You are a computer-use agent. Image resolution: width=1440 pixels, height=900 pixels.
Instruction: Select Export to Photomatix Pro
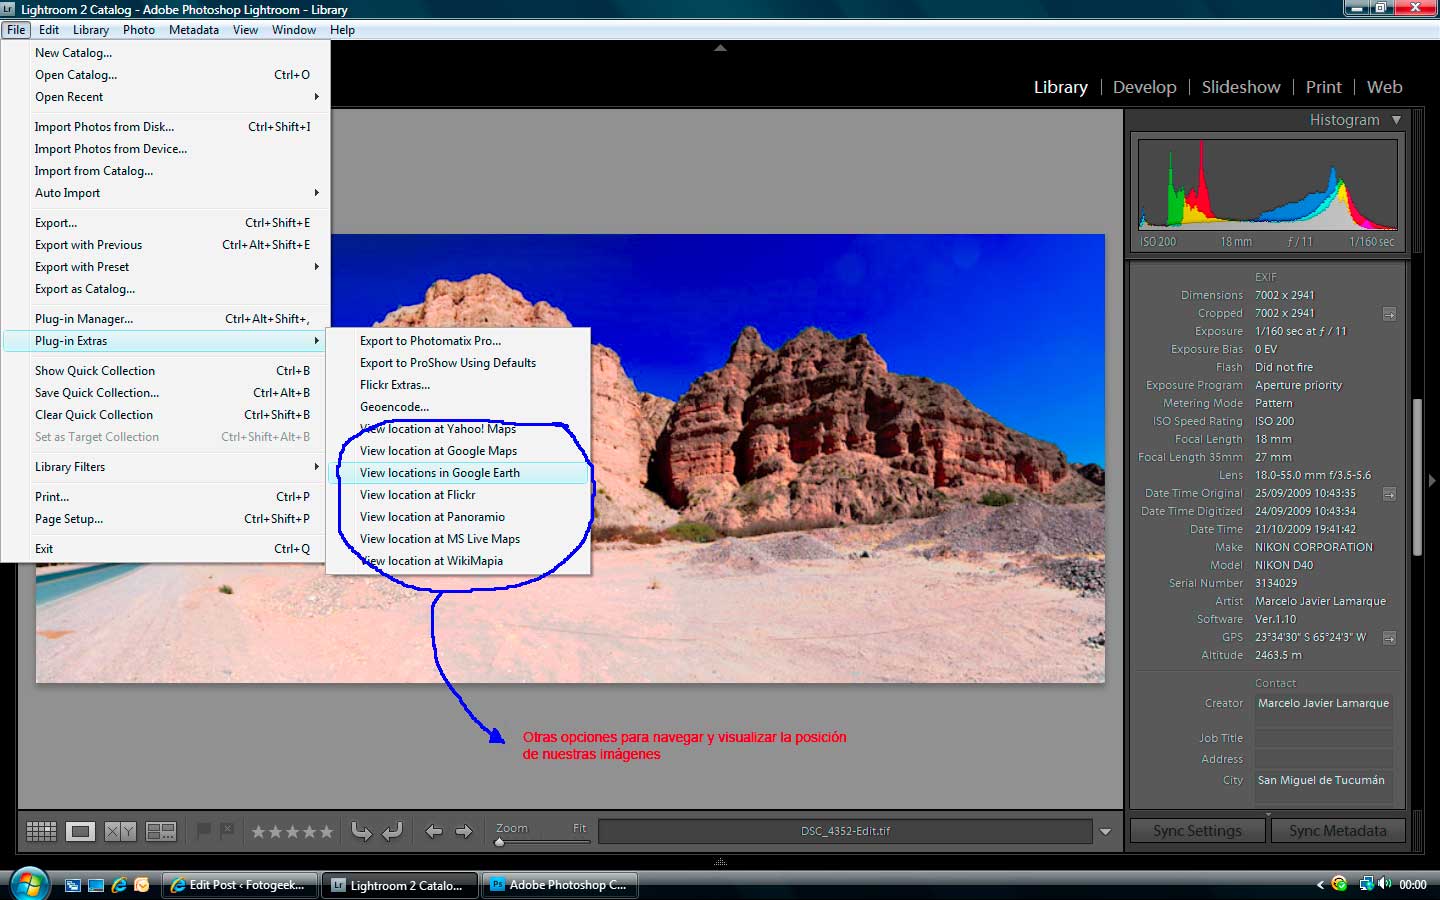pos(459,341)
